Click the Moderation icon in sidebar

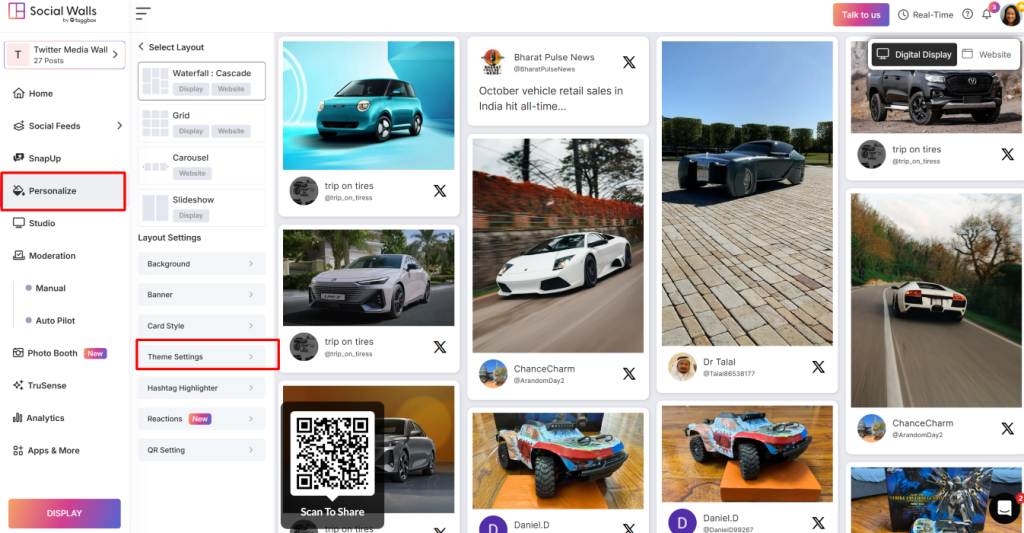pyautogui.click(x=19, y=255)
